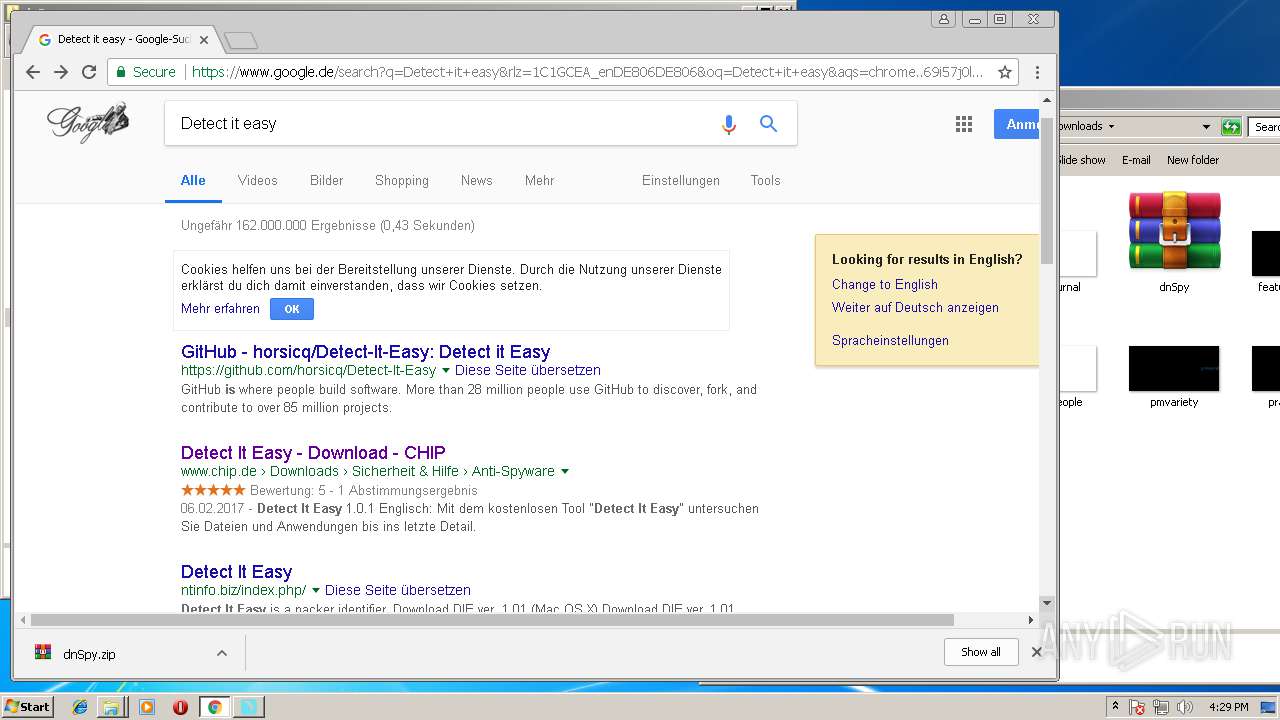Open the Explorer address history dropdown
Image resolution: width=1280 pixels, height=720 pixels.
(x=1206, y=127)
